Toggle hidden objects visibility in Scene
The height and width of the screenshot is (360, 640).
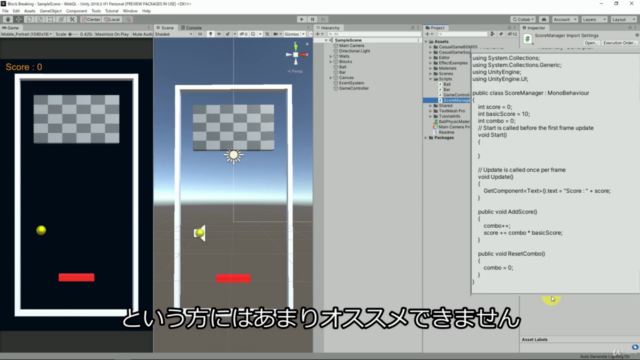pyautogui.click(x=243, y=34)
